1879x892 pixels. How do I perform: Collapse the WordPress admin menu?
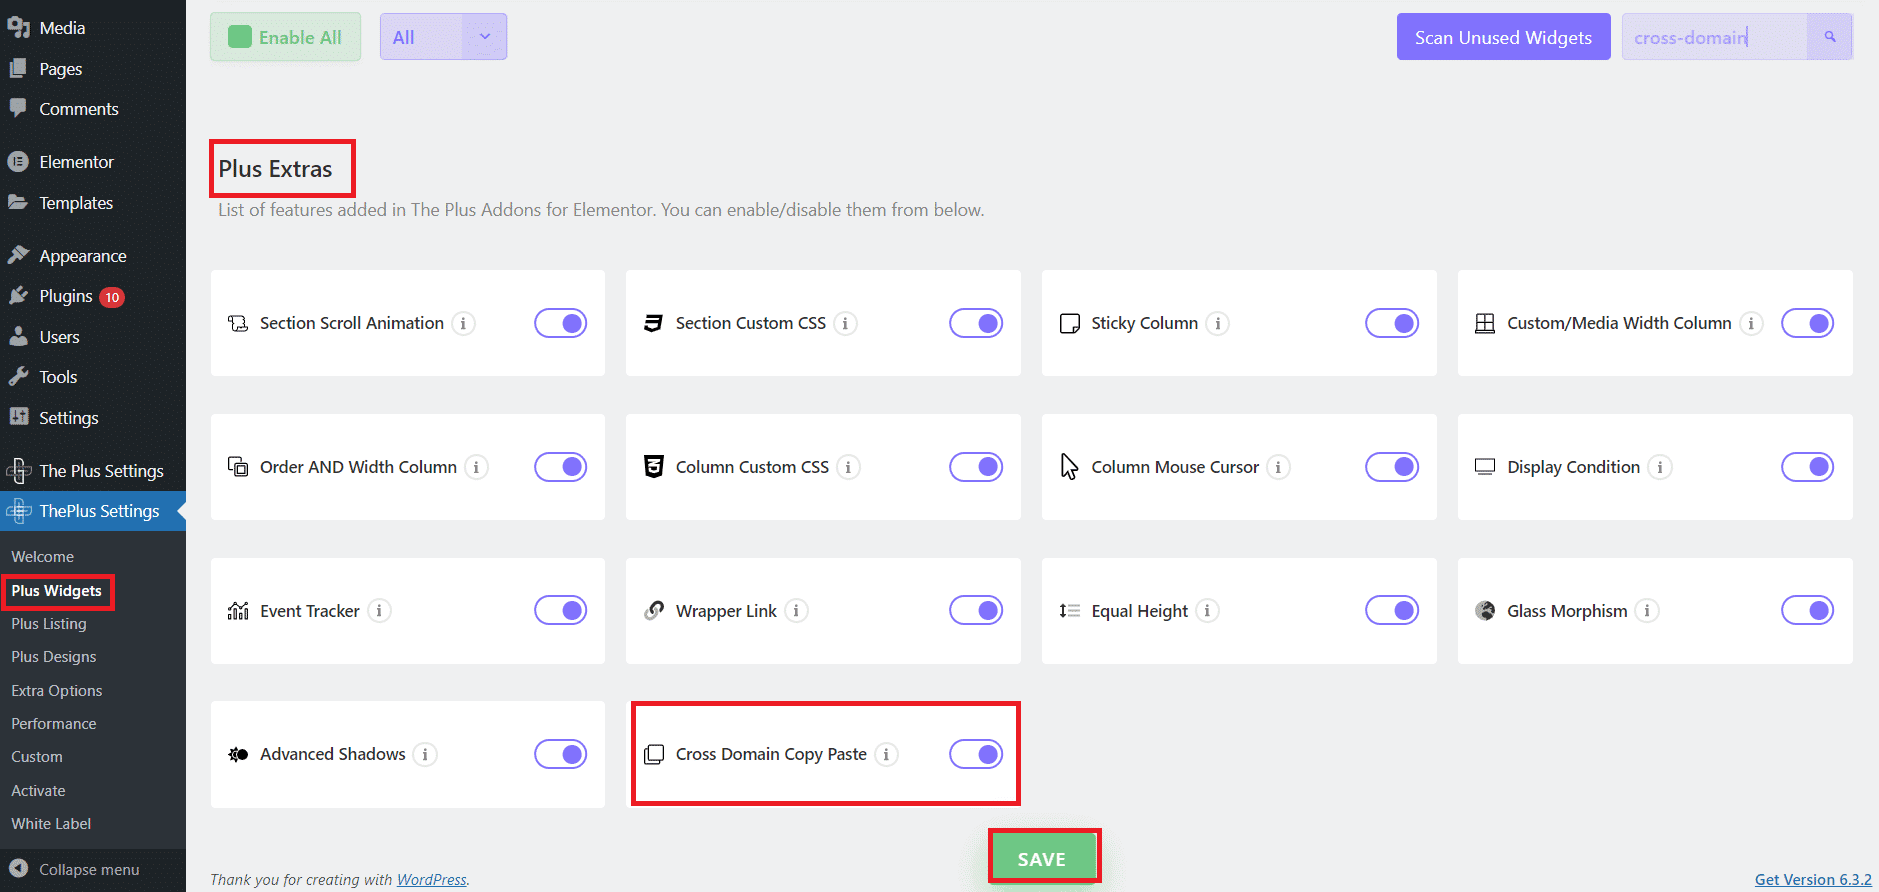coord(89,869)
